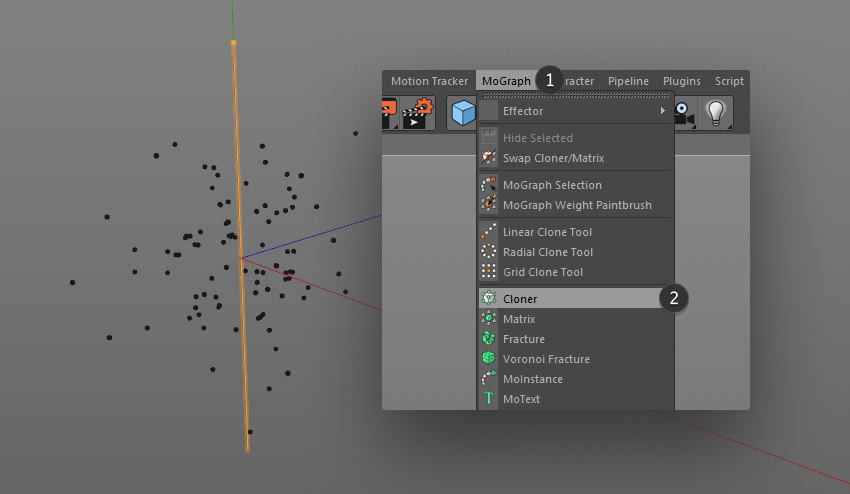Open the Edit Render Settings clapperboard icon
The height and width of the screenshot is (494, 850).
pos(418,113)
